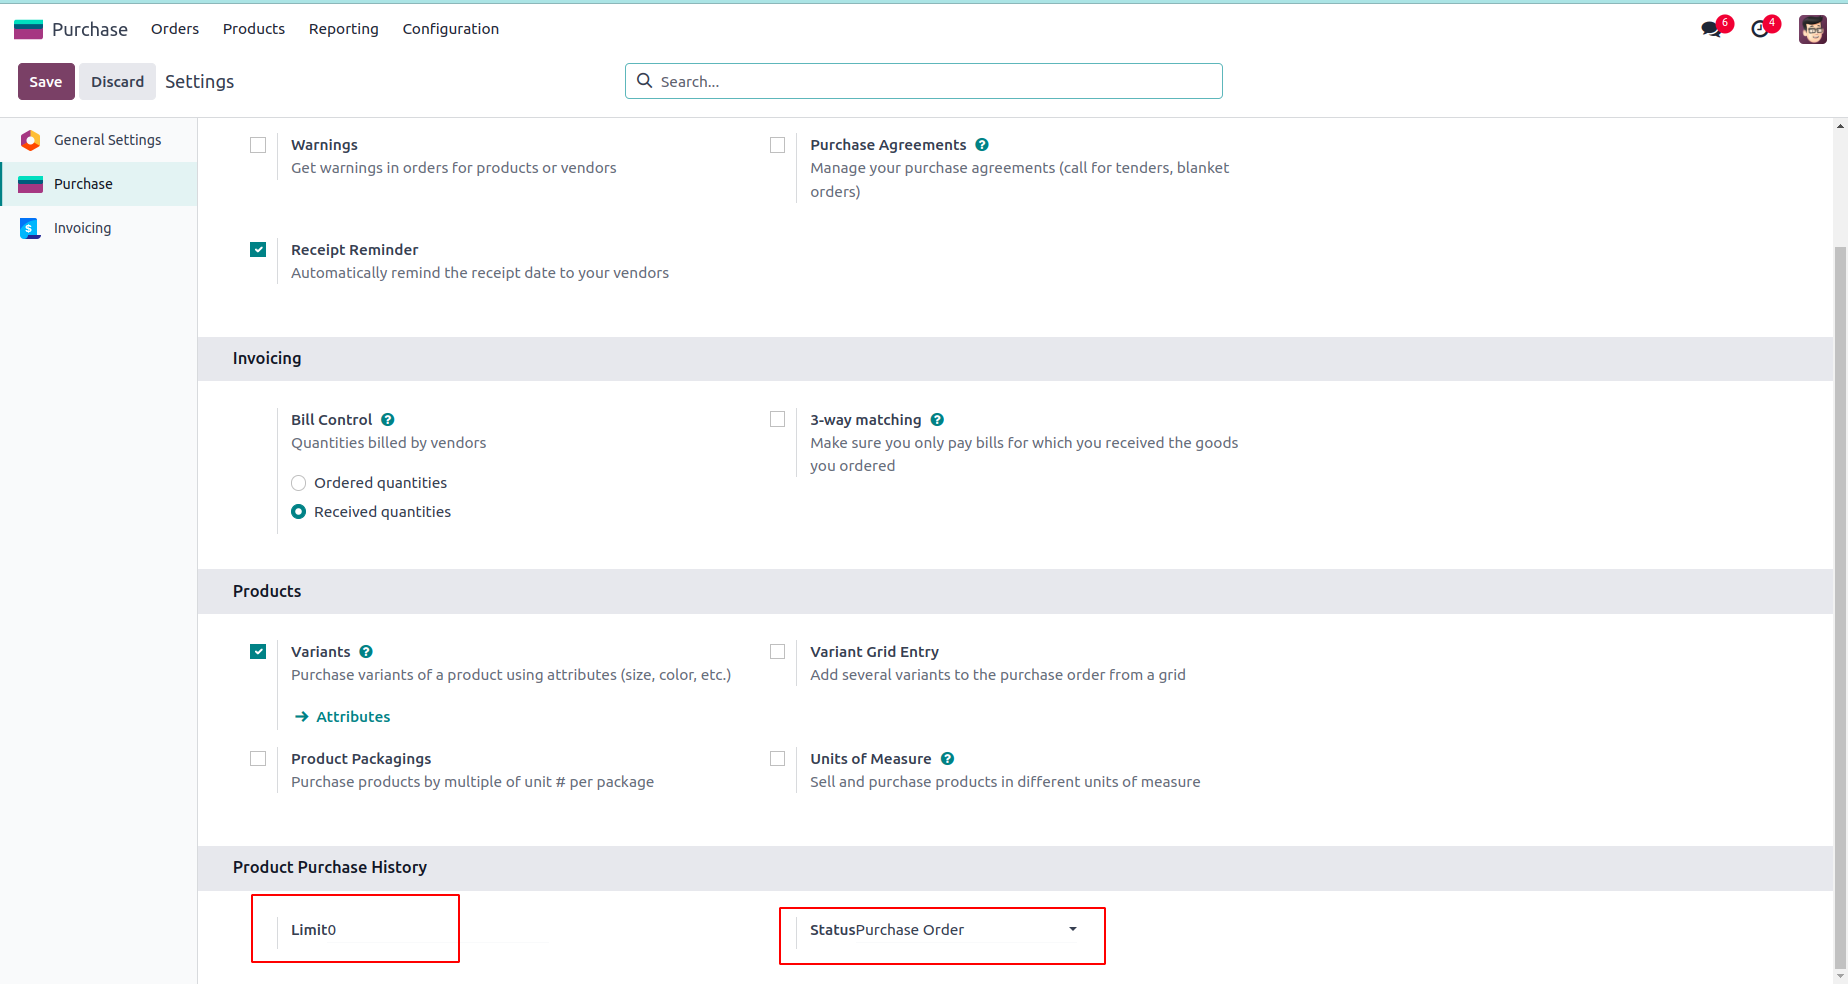Open the chat messages icon
The image size is (1848, 984).
(1712, 29)
